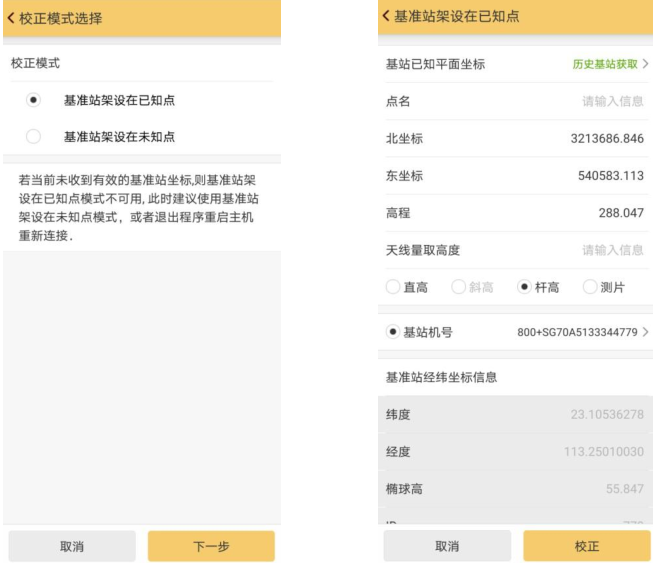Select 基准站架设在未知点 radio option
653x563 pixels.
pos(34,136)
